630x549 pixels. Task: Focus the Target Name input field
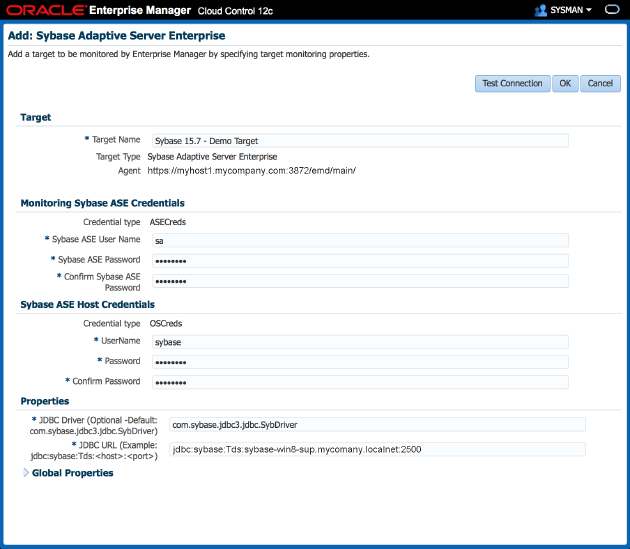point(360,141)
